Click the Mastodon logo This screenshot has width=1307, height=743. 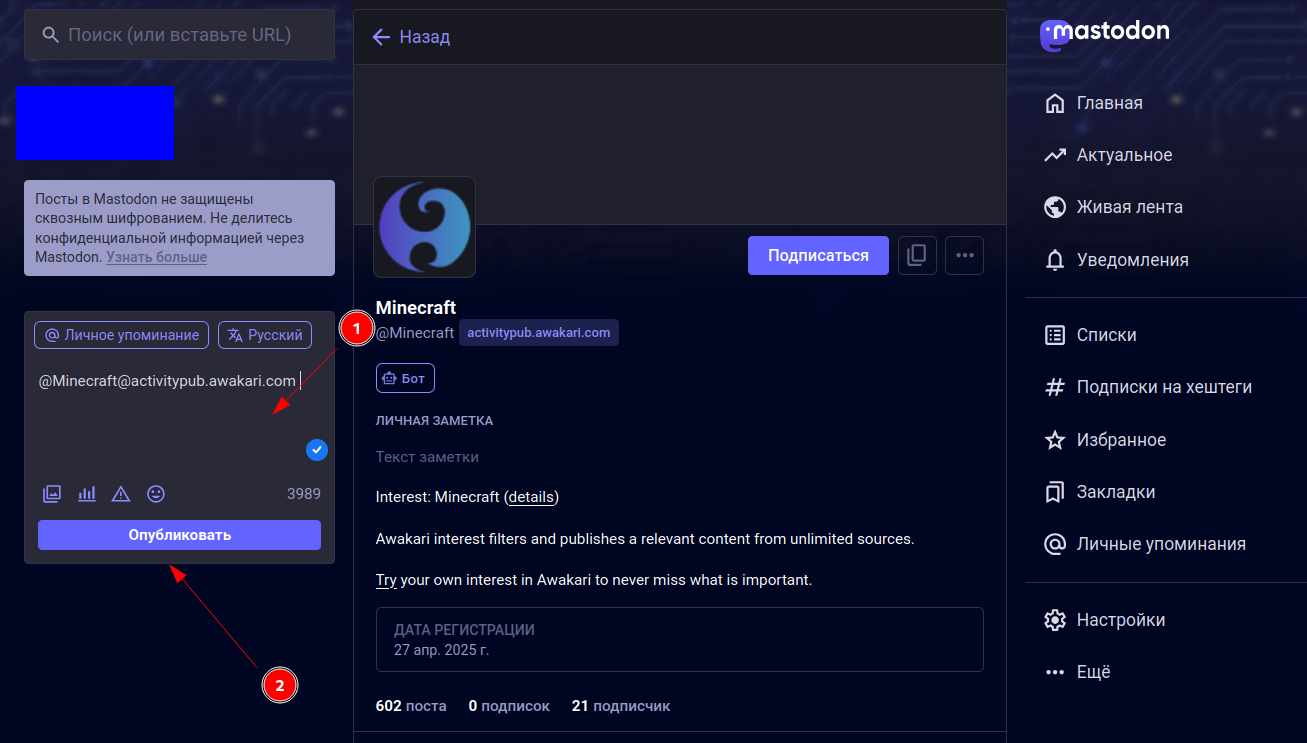pos(1104,33)
